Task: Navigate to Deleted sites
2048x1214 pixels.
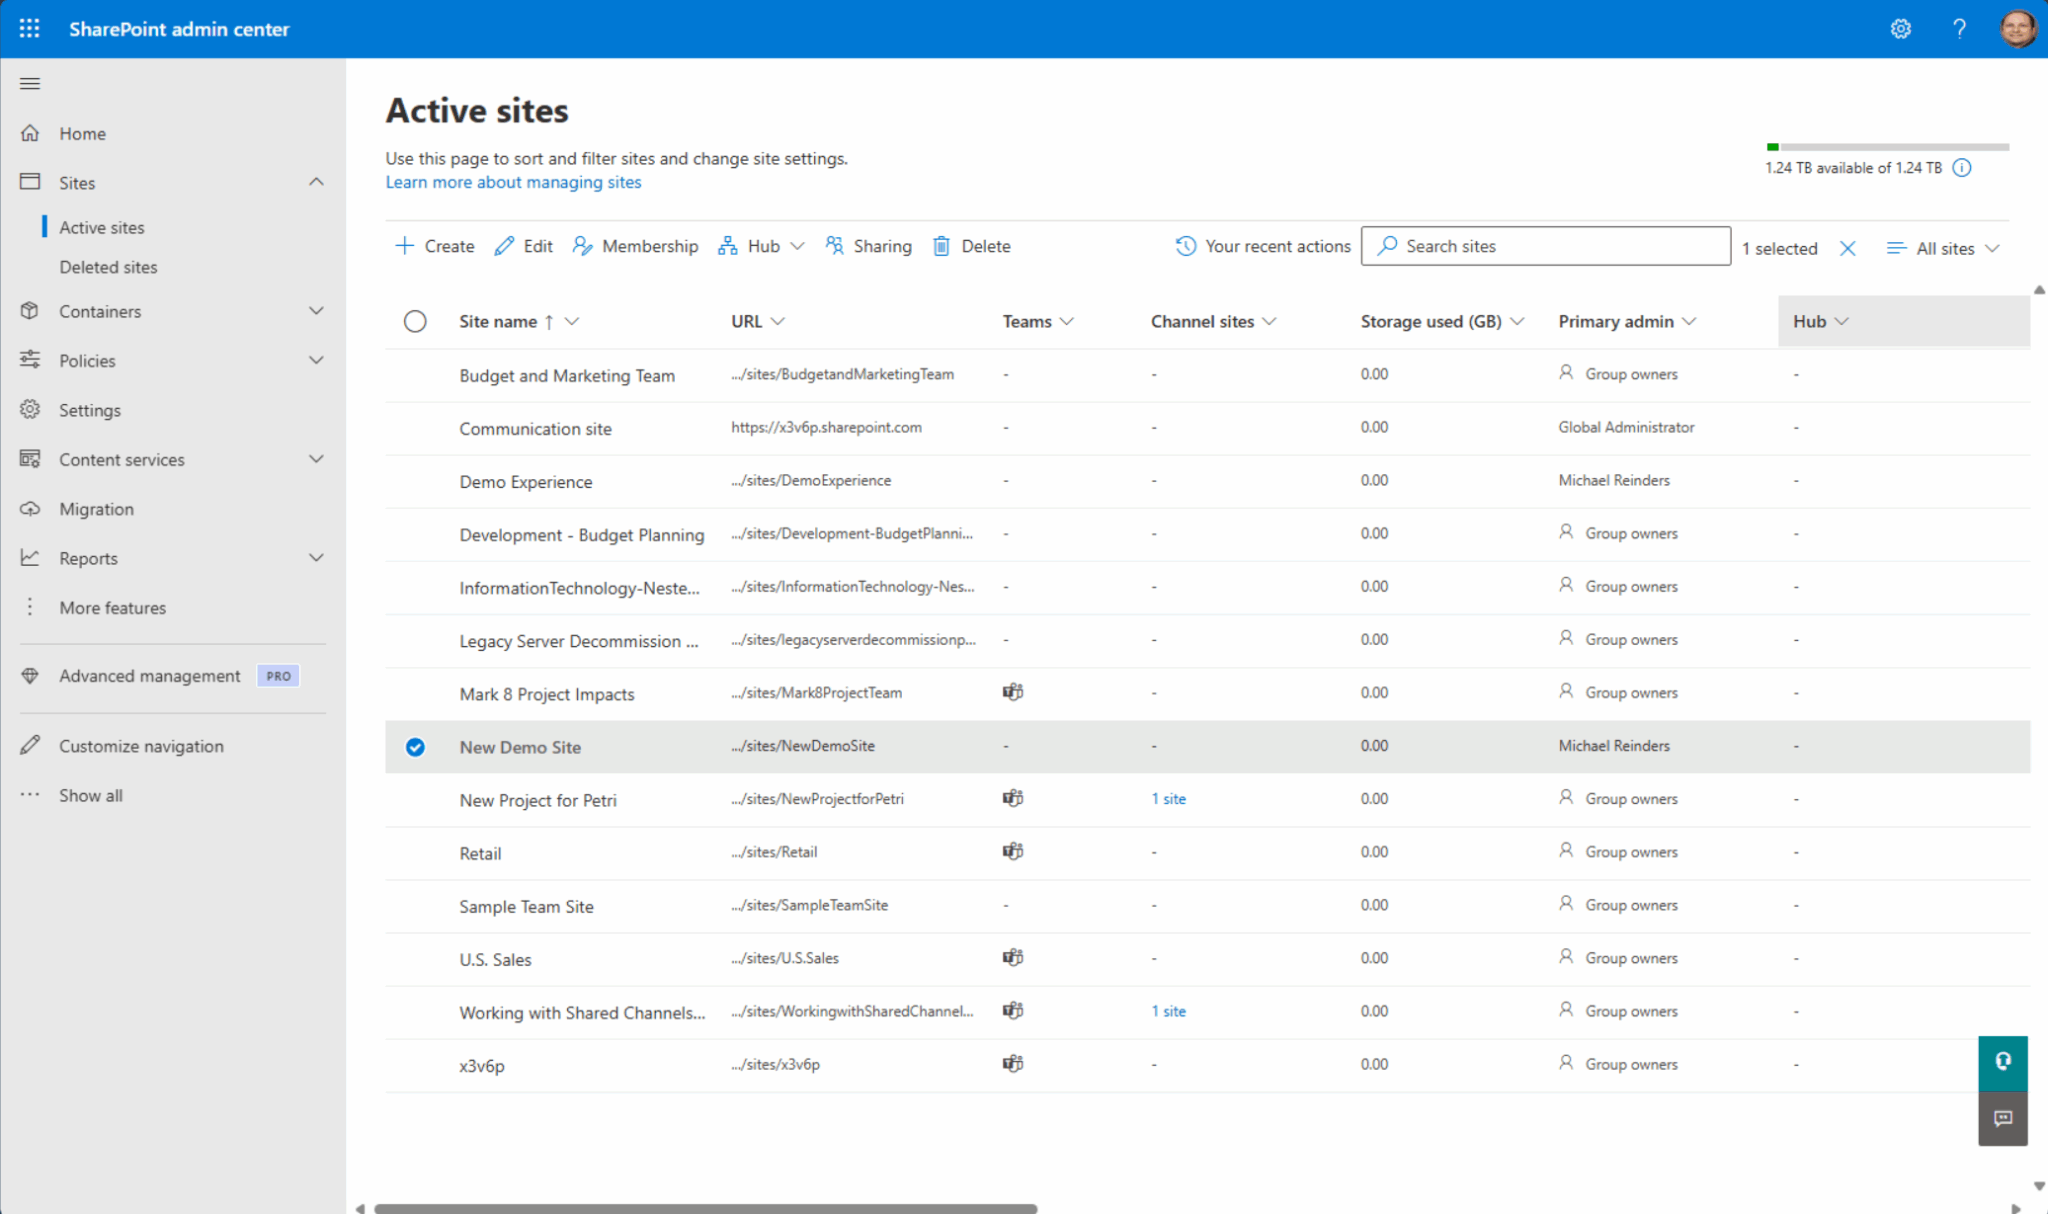Action: coord(109,267)
